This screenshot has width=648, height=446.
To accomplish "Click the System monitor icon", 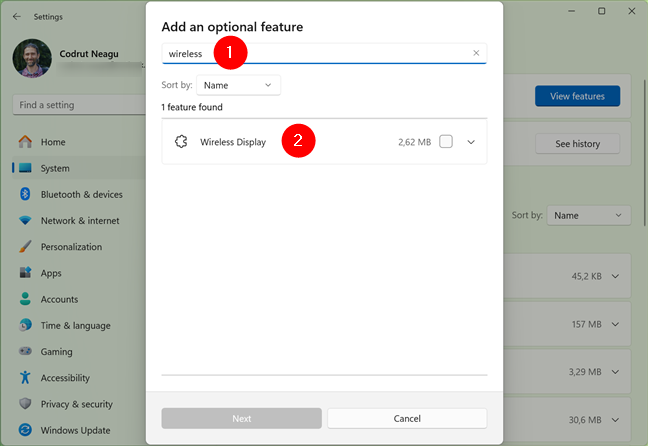I will [x=25, y=168].
